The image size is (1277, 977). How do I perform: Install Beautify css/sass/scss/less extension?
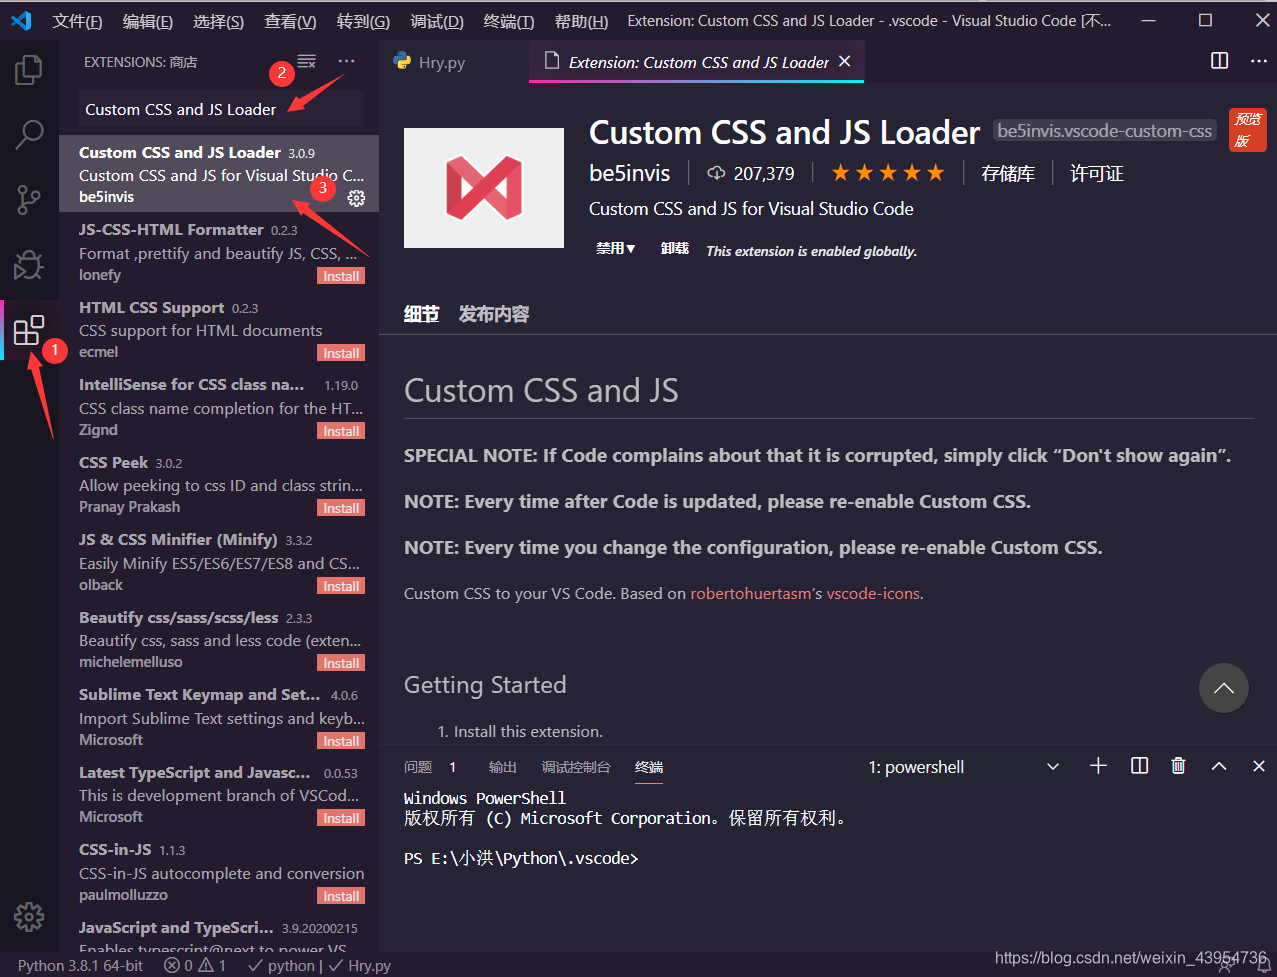(341, 663)
